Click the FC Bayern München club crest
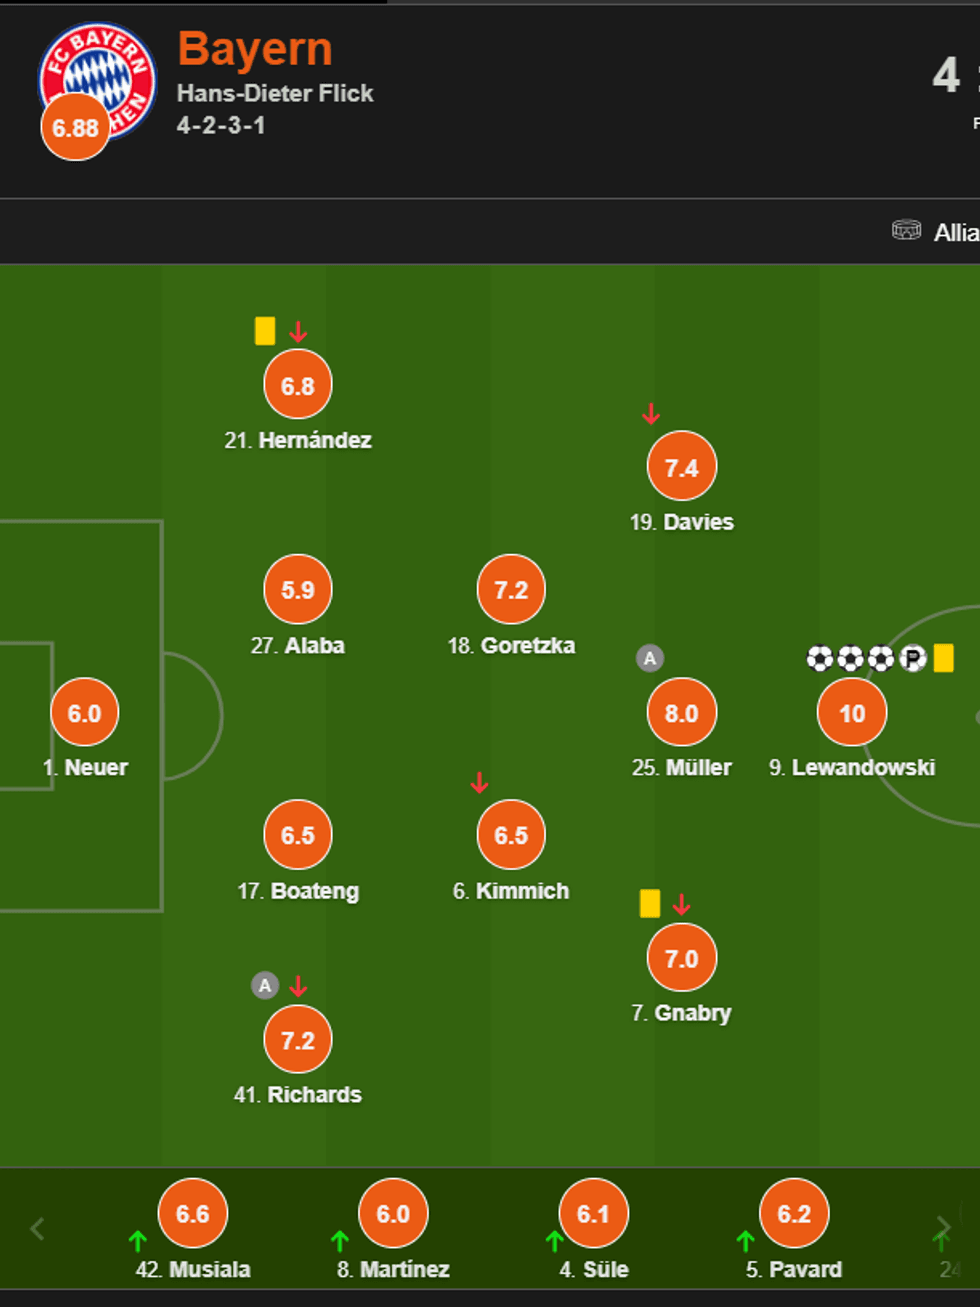This screenshot has height=1307, width=980. click(x=98, y=72)
